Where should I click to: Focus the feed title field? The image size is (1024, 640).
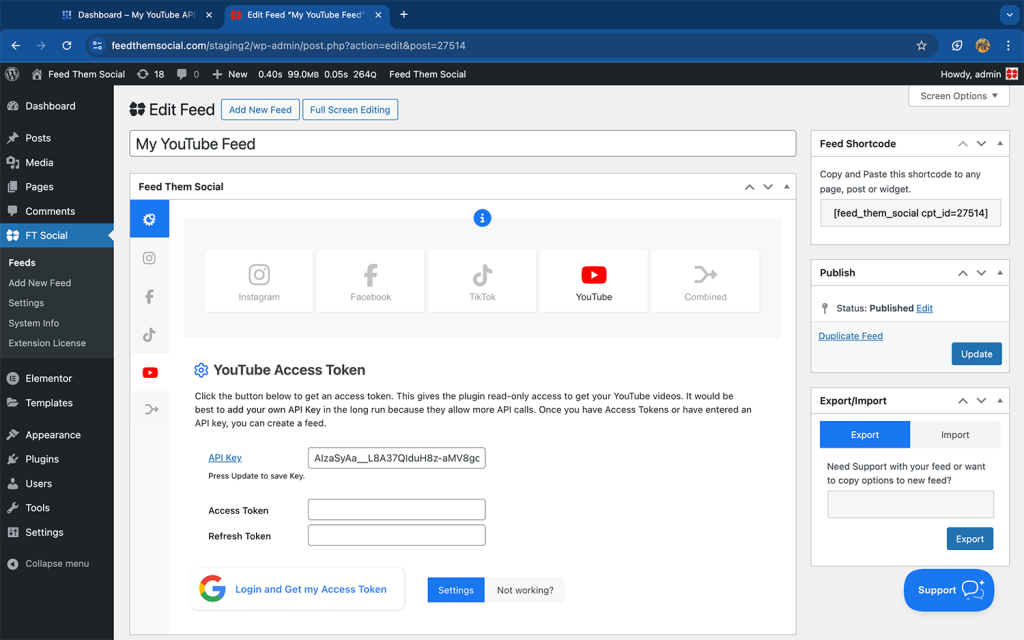coord(462,144)
